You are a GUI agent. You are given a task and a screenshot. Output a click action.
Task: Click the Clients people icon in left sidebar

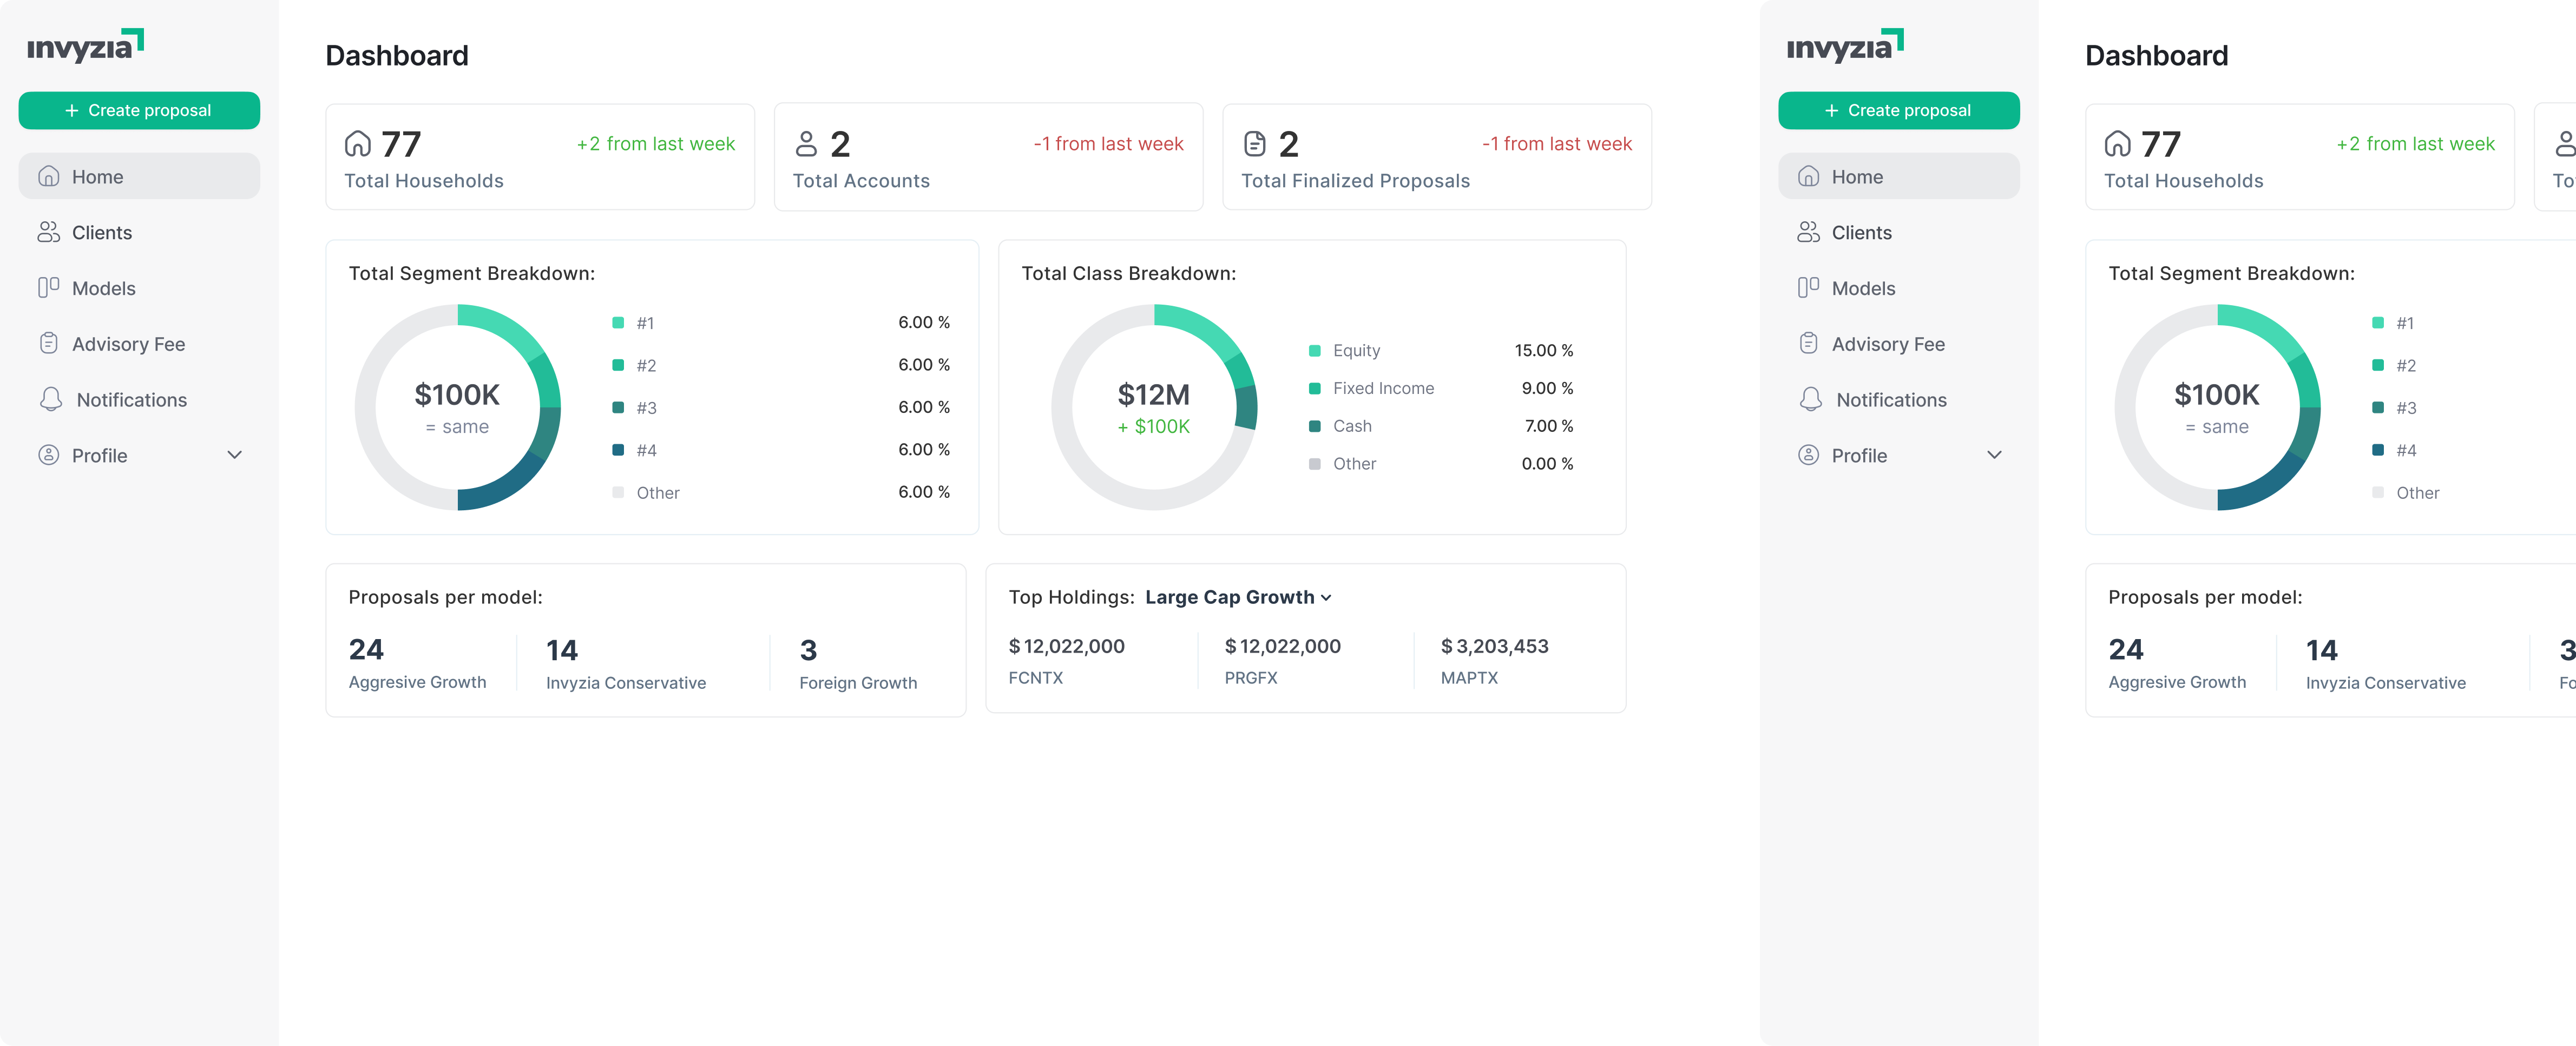point(48,232)
